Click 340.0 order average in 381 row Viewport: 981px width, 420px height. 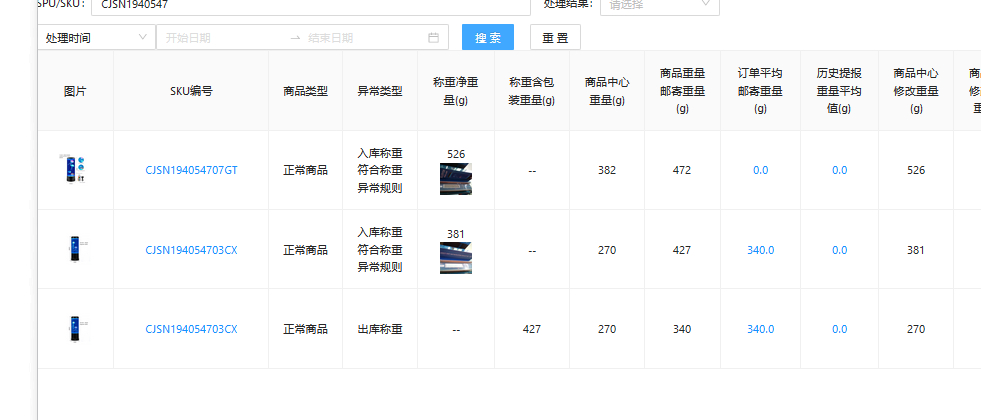coord(761,250)
